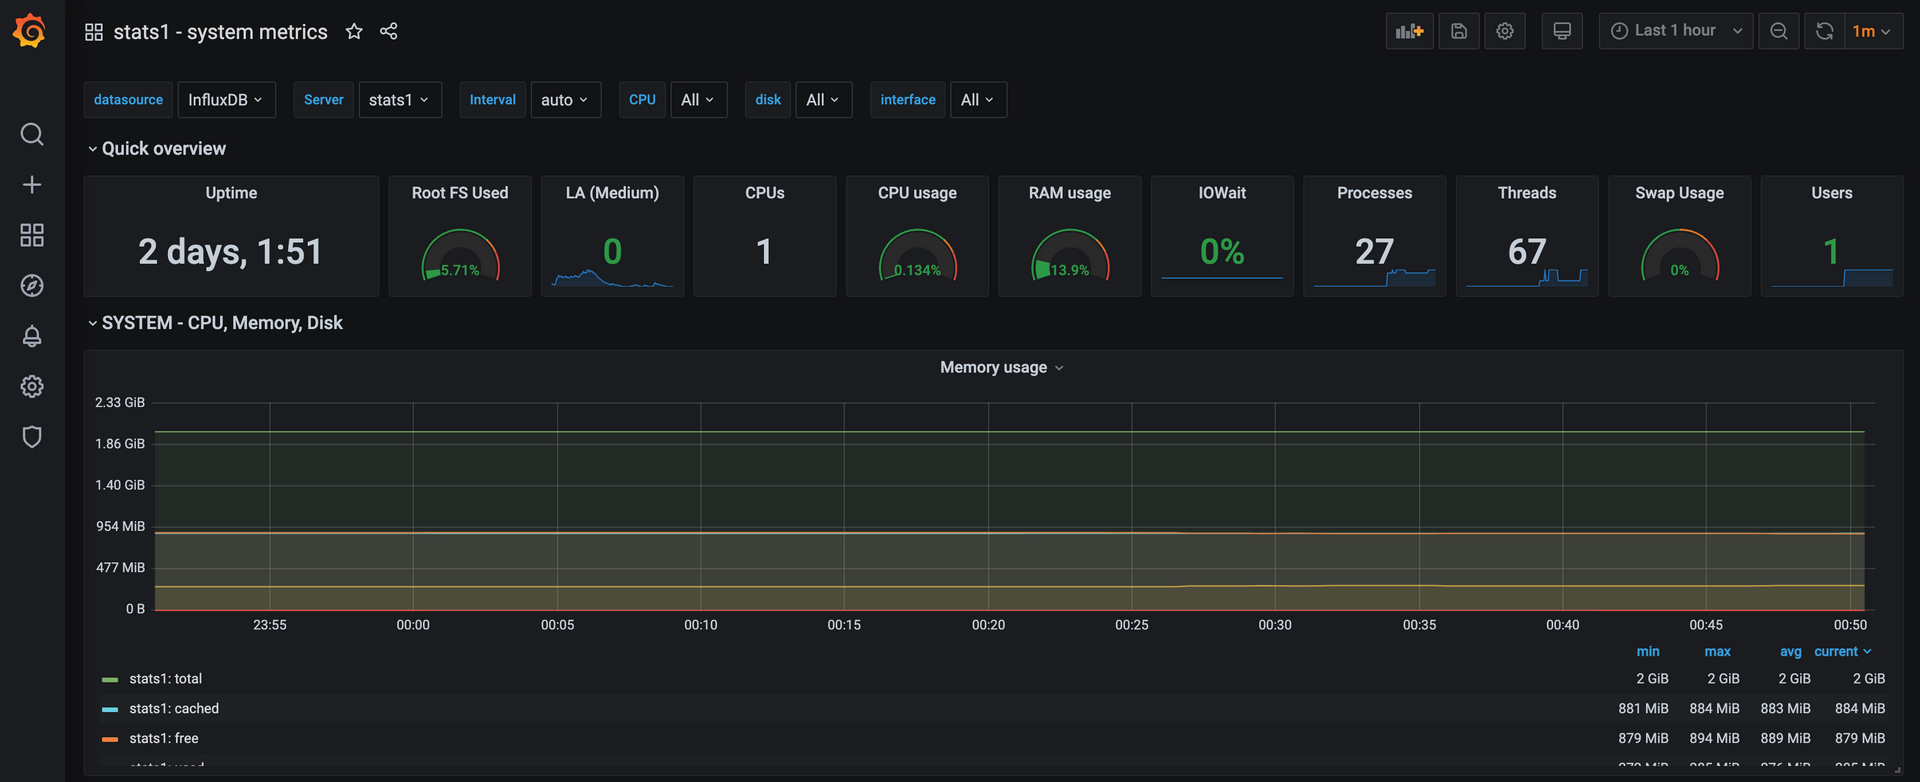1920x782 pixels.
Task: Star this dashboard as favorite
Action: click(354, 32)
